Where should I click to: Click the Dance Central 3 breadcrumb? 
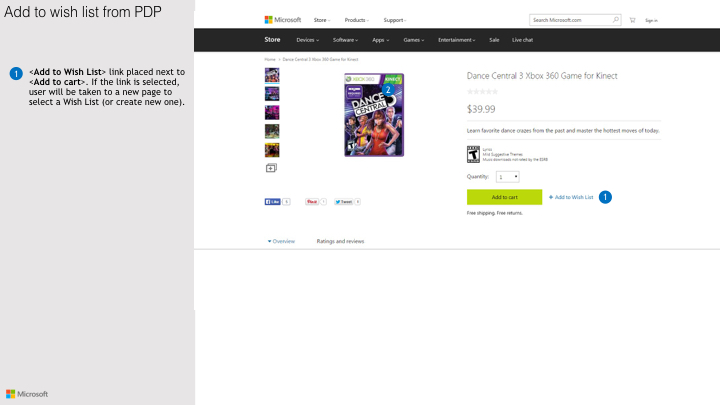pyautogui.click(x=321, y=59)
